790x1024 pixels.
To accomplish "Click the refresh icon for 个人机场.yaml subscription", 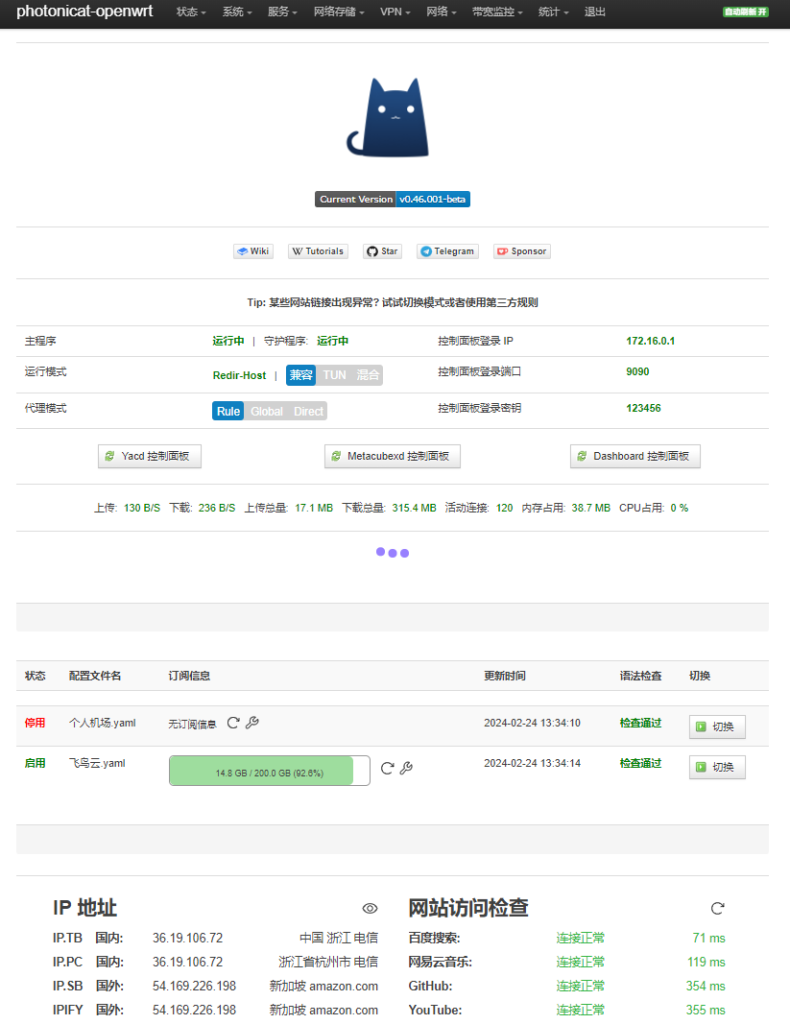I will pos(233,723).
